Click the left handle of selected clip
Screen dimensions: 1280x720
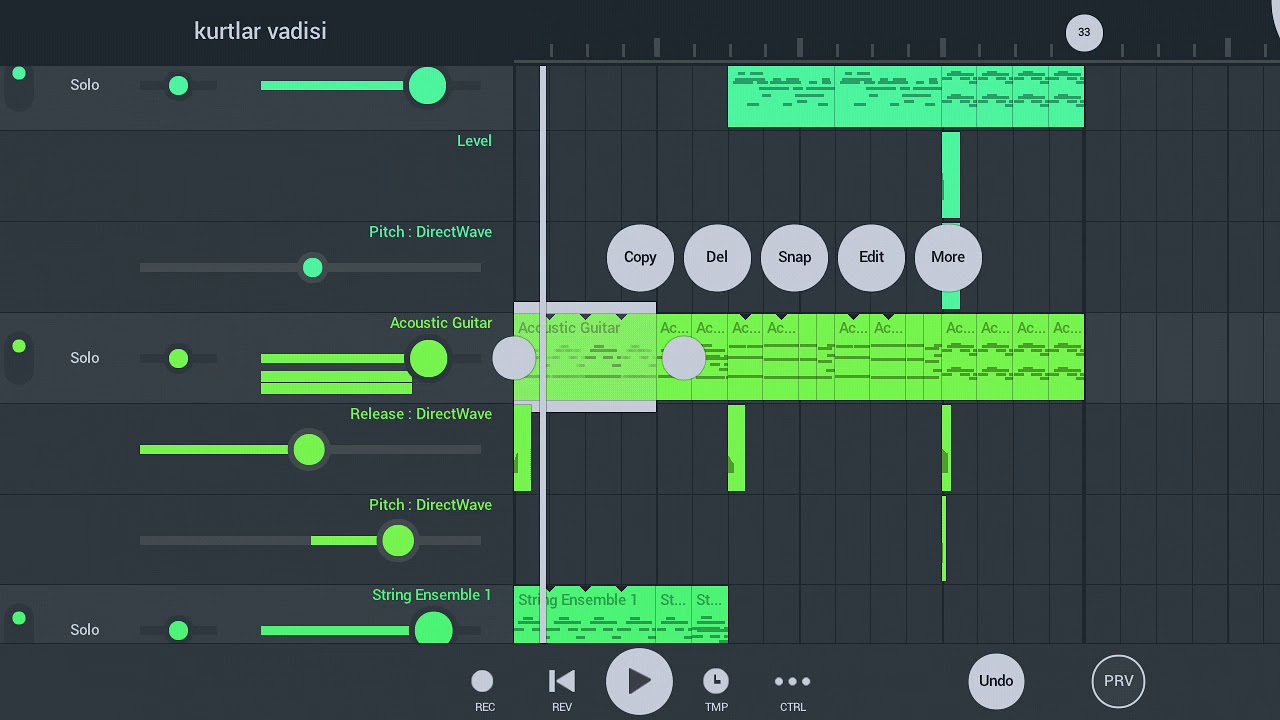(x=514, y=358)
